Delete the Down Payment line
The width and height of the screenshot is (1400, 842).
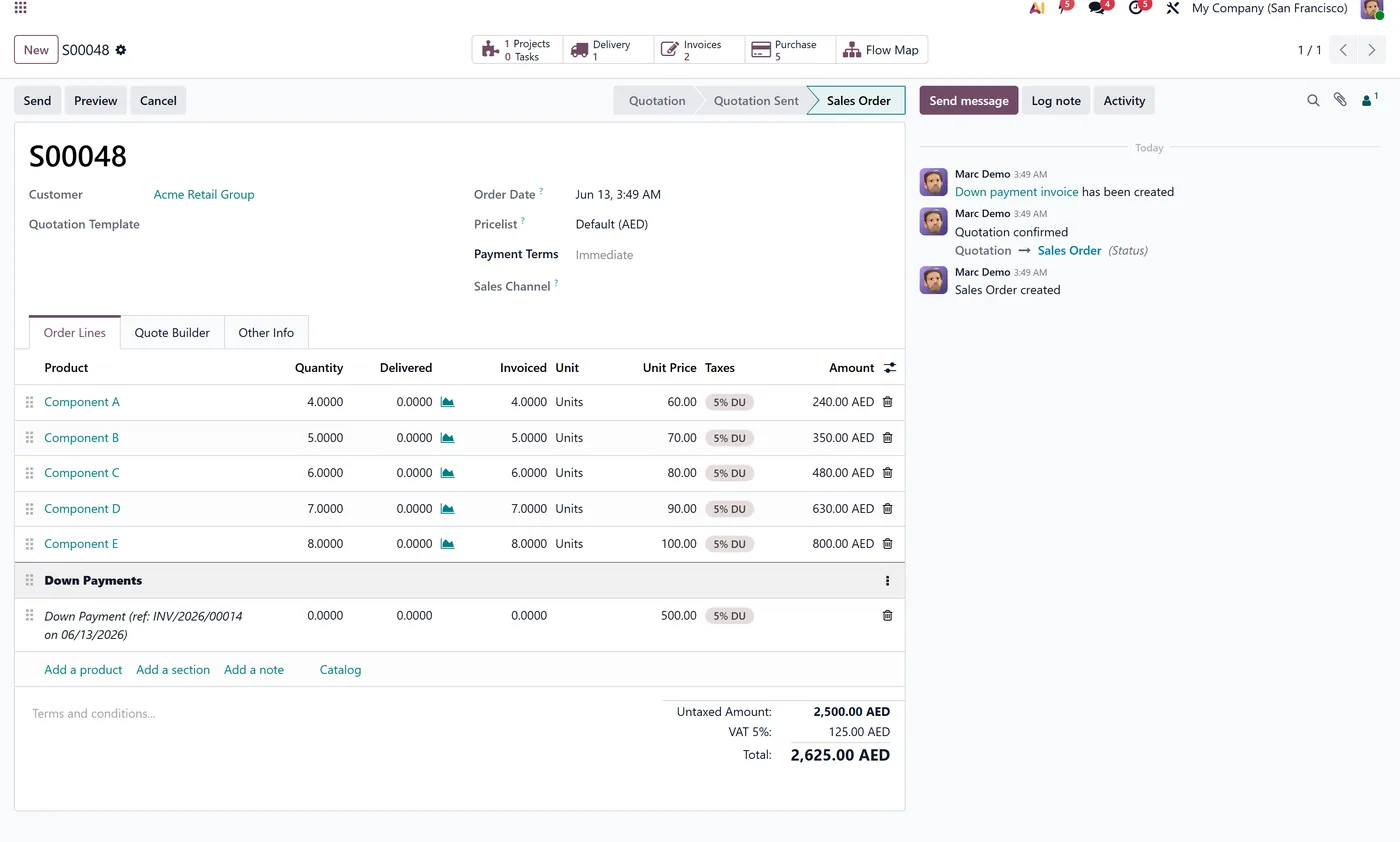pyautogui.click(x=887, y=616)
